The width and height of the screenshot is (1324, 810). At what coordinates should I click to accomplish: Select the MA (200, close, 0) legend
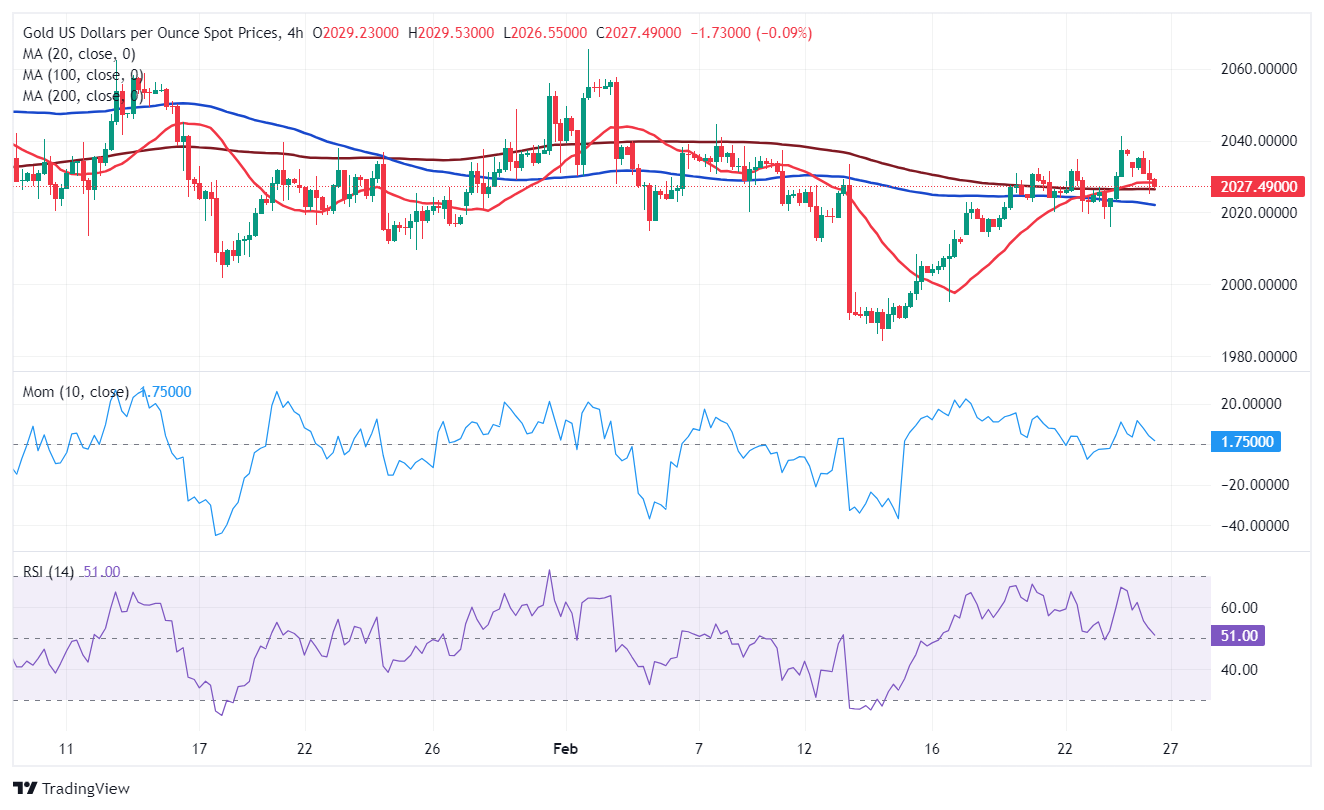(x=83, y=96)
